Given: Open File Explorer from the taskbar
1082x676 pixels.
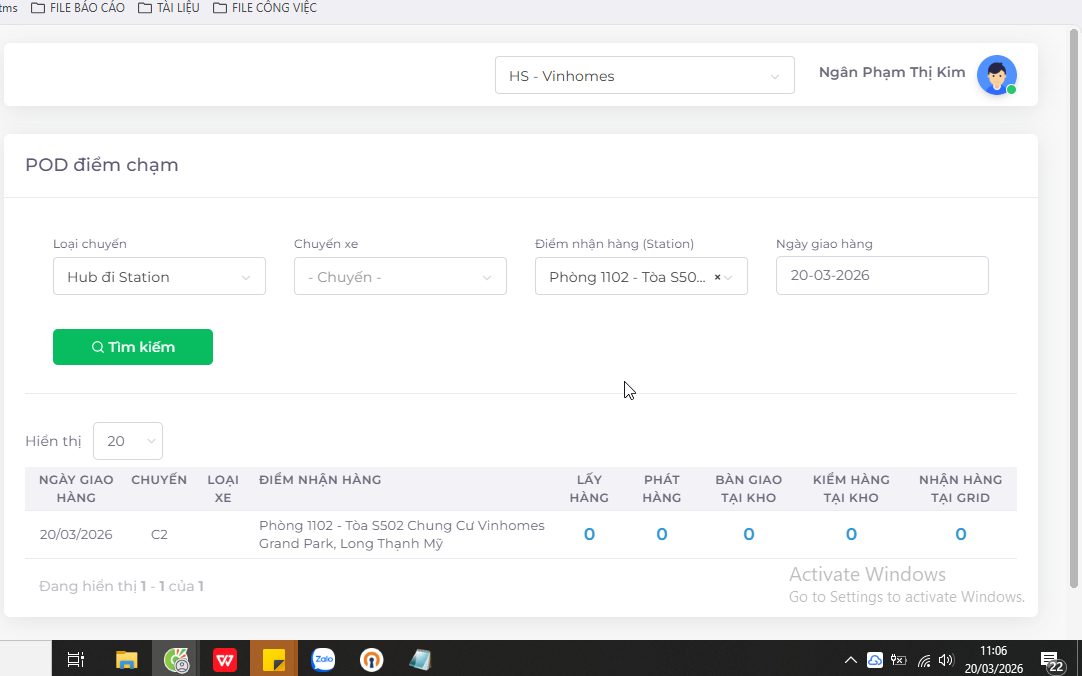Looking at the screenshot, I should coord(126,659).
